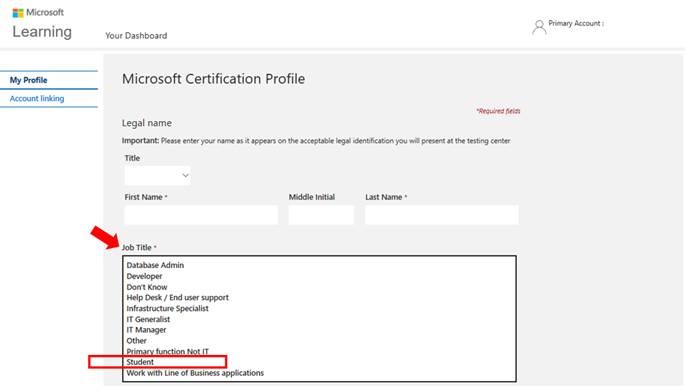The width and height of the screenshot is (685, 391).
Task: Select Other as job title
Action: click(136, 341)
